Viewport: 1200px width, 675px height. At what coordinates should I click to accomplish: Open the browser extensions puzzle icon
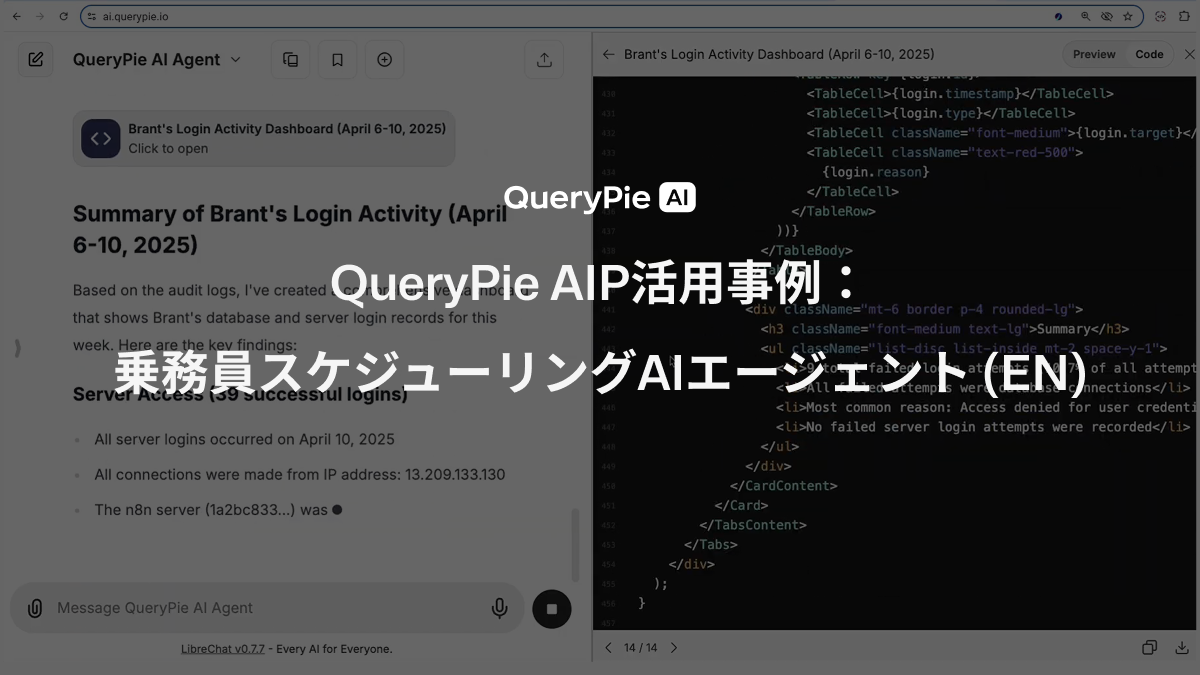pos(1186,16)
